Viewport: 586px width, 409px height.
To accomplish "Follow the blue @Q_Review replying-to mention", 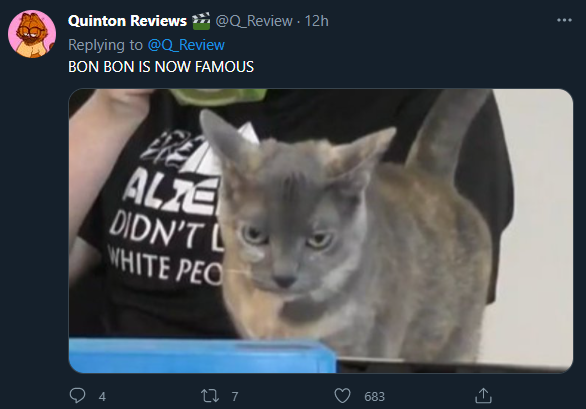I will click(x=186, y=45).
